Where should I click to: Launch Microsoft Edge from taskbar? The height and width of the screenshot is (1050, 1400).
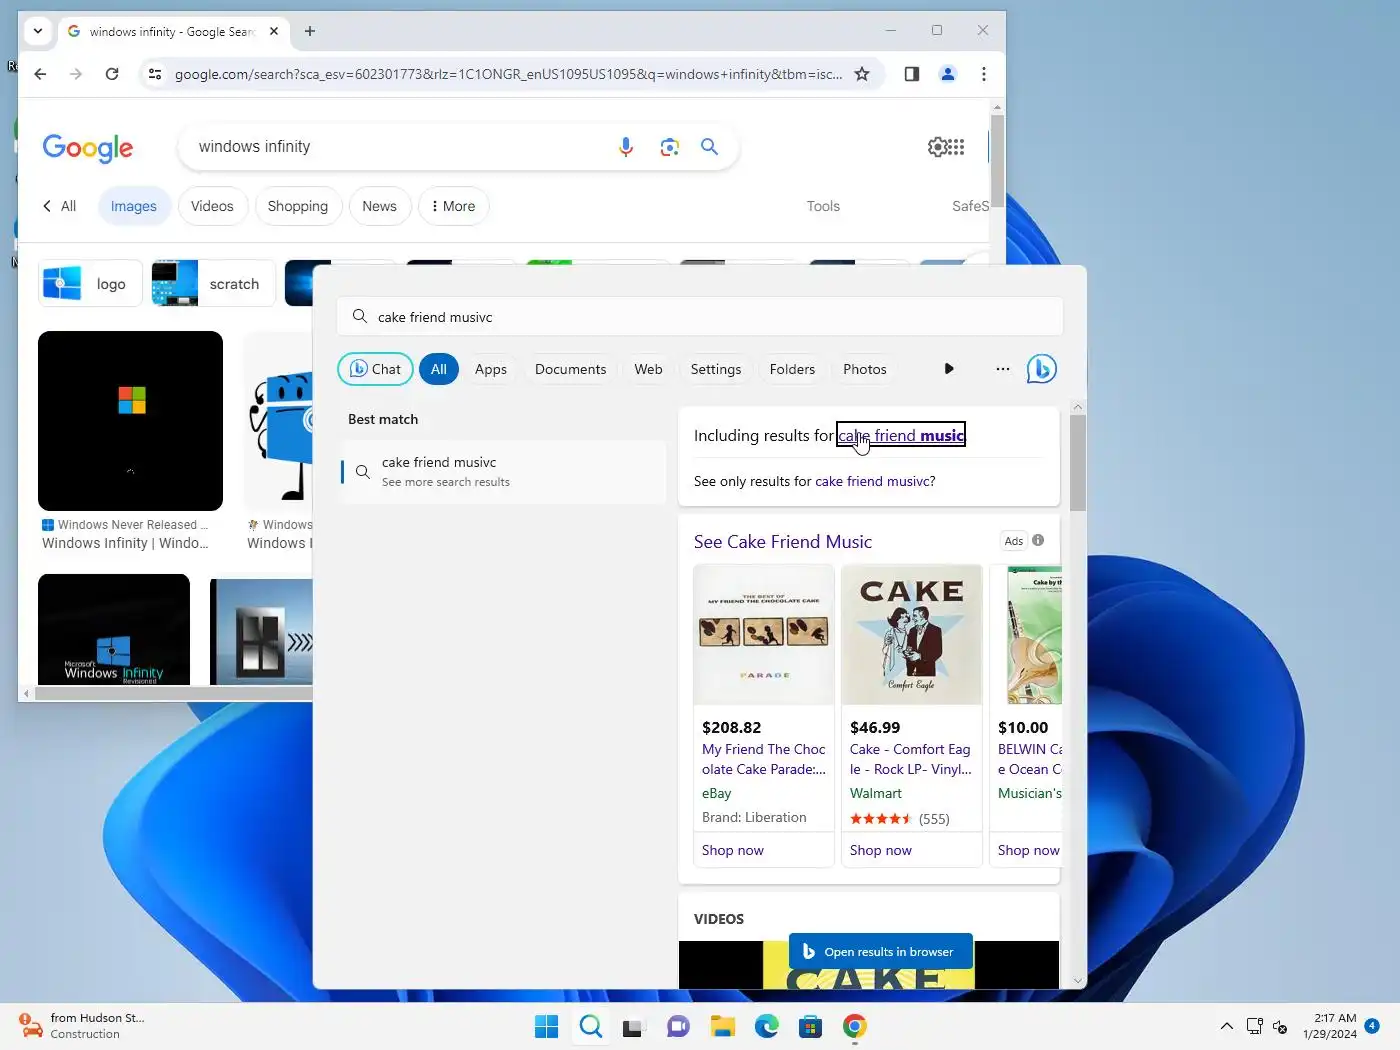point(767,1026)
